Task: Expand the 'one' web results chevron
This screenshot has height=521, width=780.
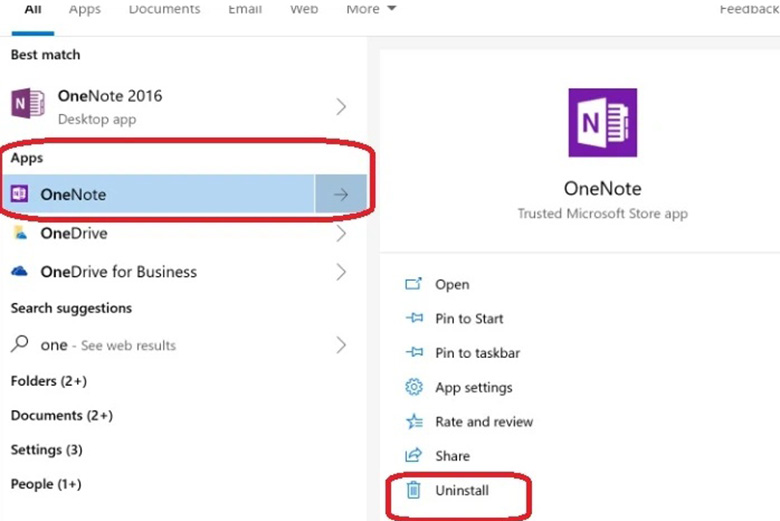Action: coord(341,344)
